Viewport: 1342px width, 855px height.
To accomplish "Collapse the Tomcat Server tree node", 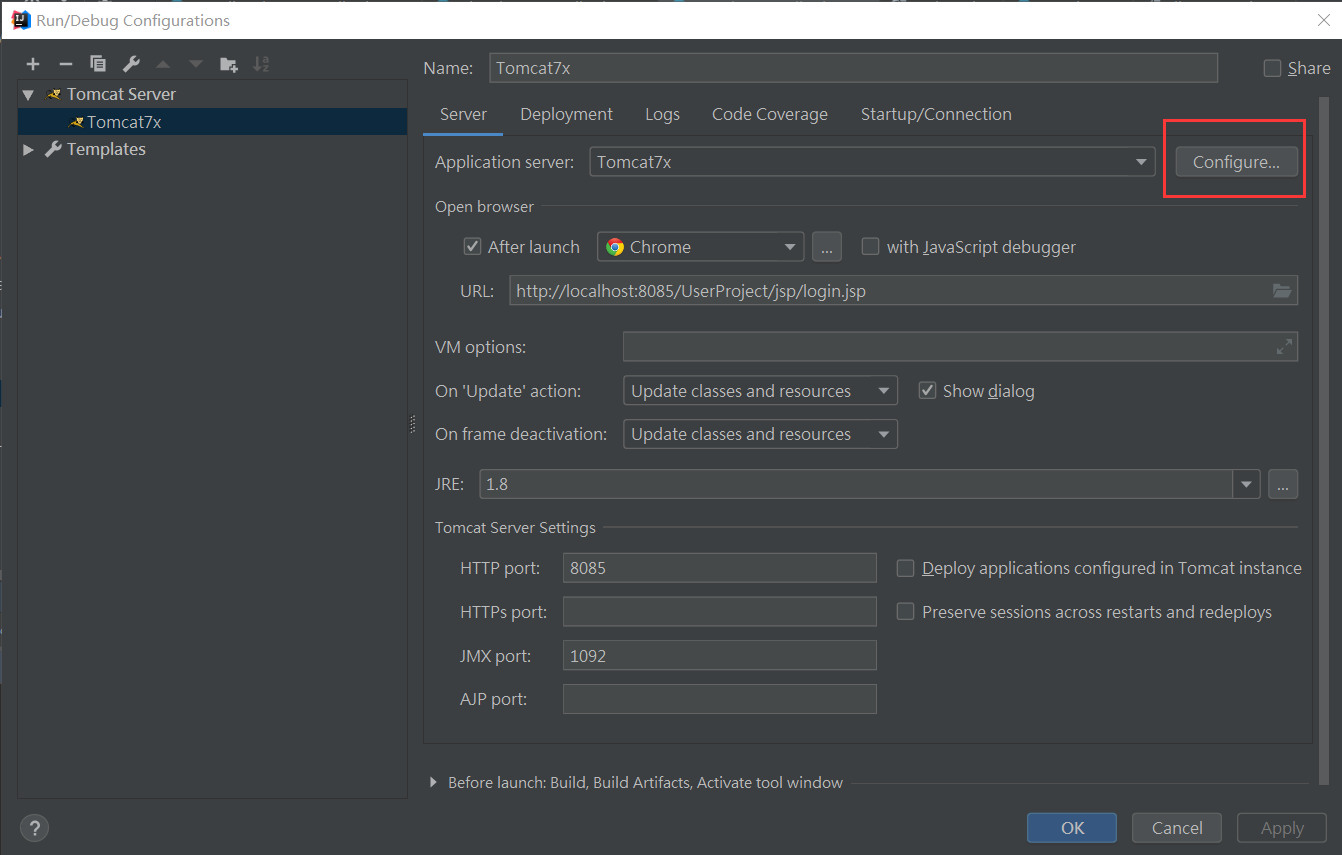I will click(x=28, y=94).
